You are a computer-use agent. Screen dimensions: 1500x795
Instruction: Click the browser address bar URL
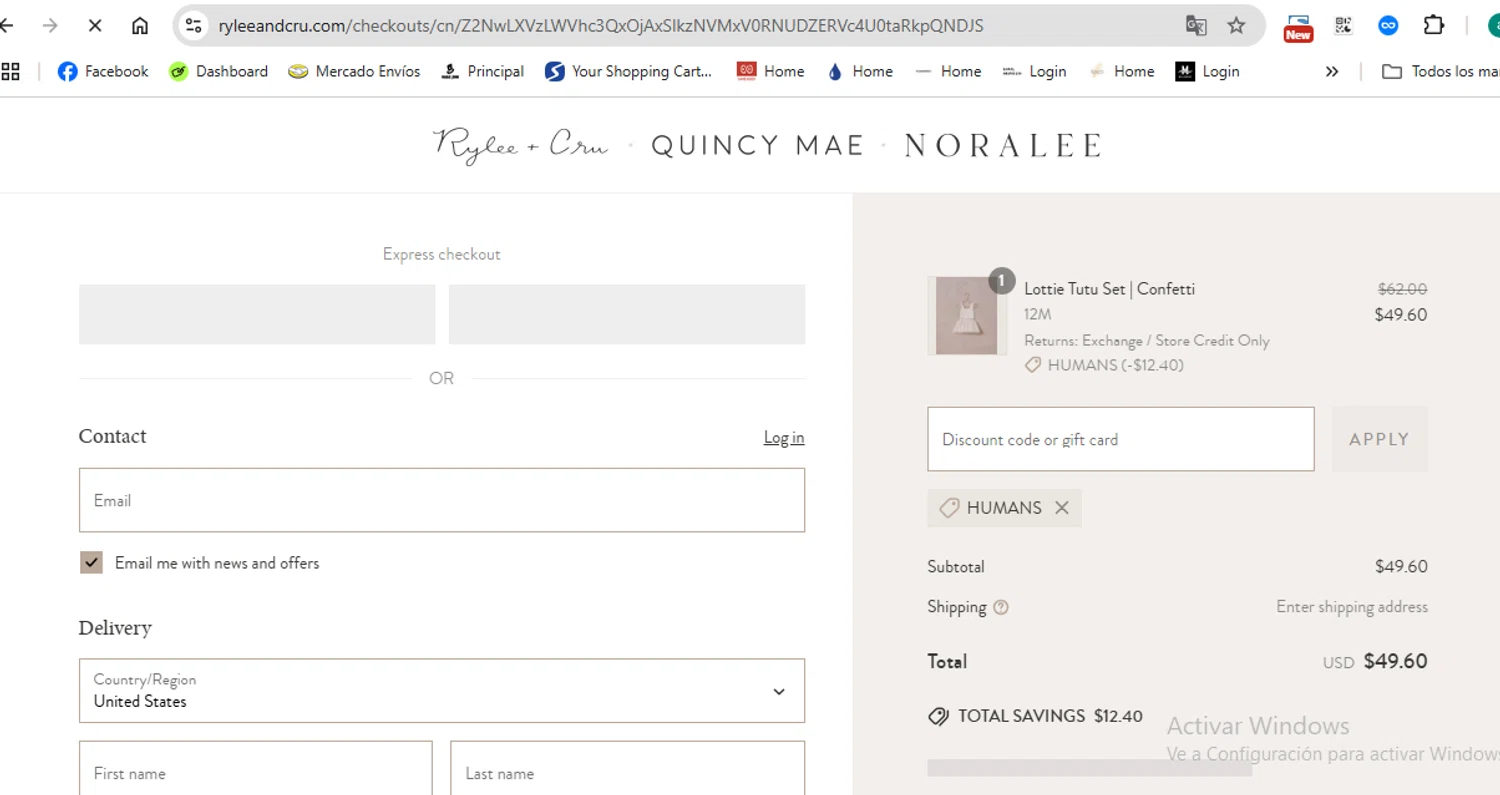pyautogui.click(x=600, y=26)
